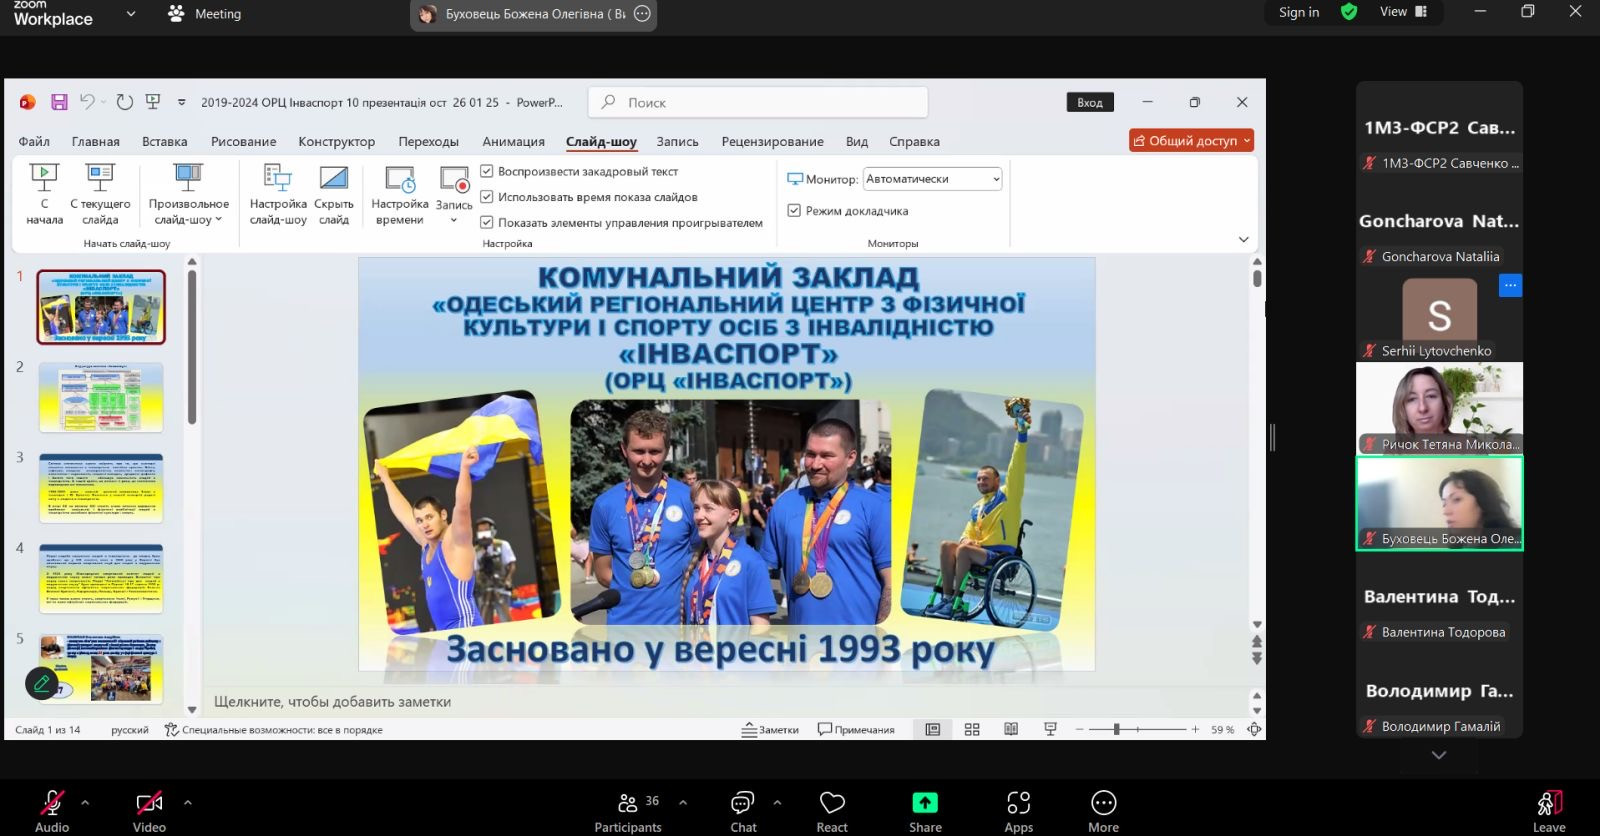Switch to Slide Sorter view icon

(972, 730)
